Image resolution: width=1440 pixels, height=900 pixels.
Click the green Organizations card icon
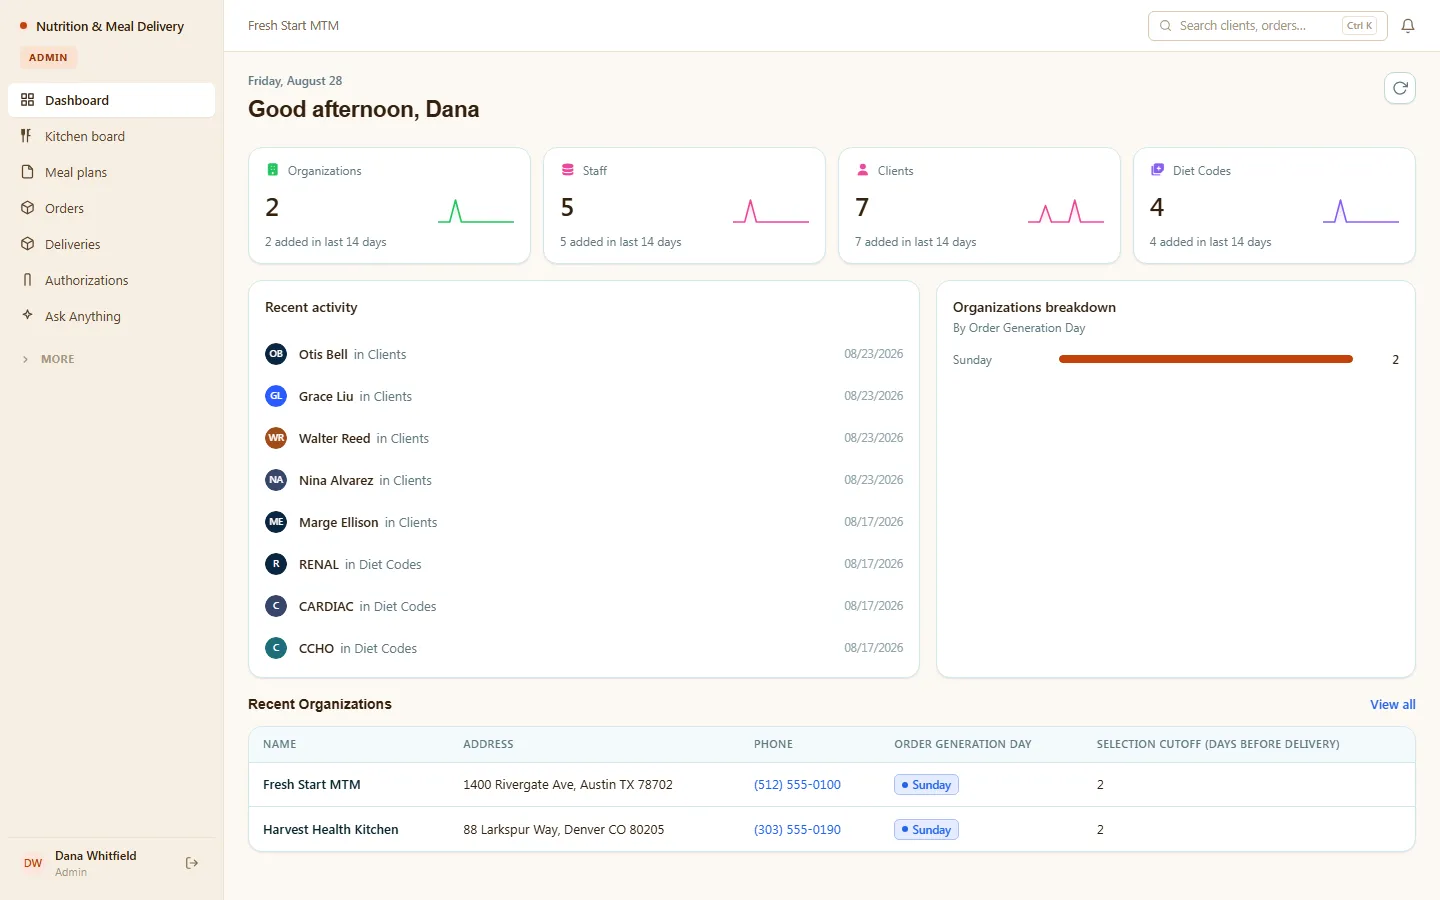click(x=273, y=170)
